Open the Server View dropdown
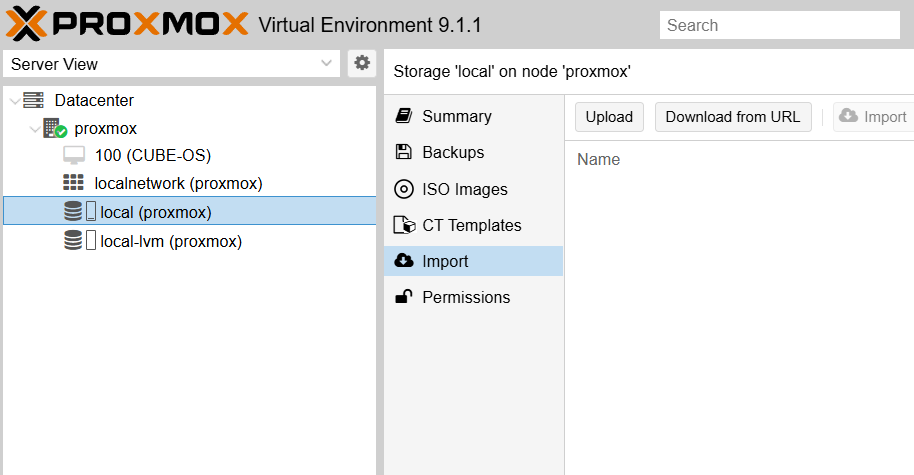 (171, 64)
